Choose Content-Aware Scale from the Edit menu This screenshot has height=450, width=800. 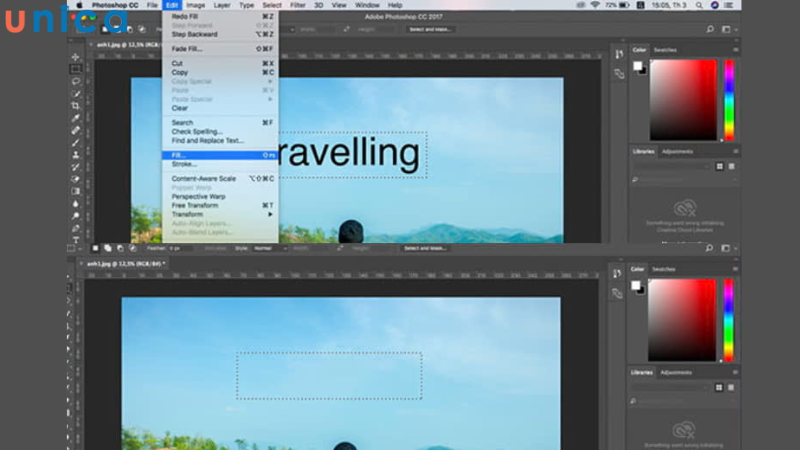tap(220, 179)
